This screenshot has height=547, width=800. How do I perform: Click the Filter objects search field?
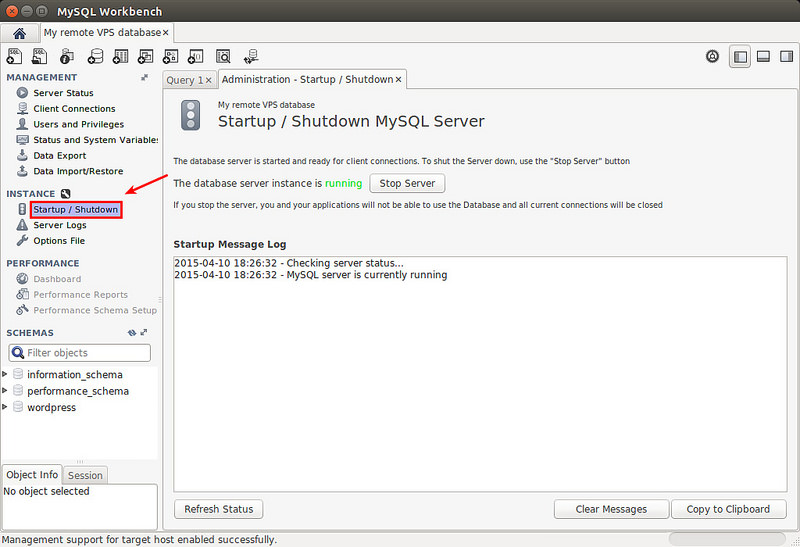(86, 353)
